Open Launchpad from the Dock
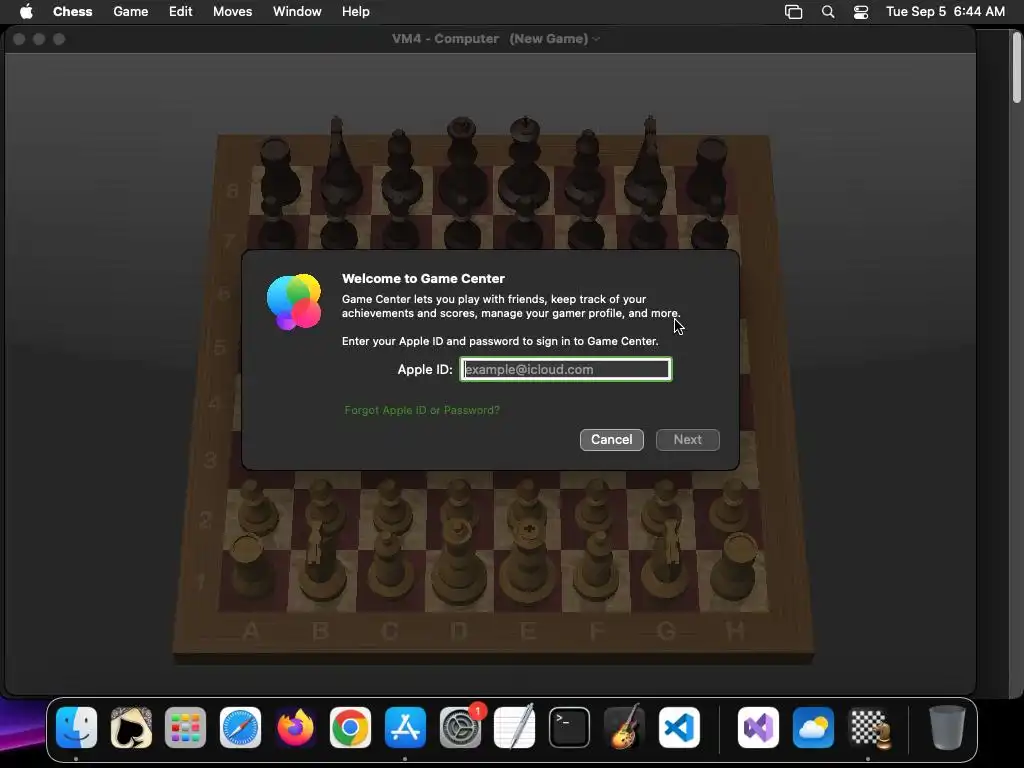The width and height of the screenshot is (1024, 768). 185,728
